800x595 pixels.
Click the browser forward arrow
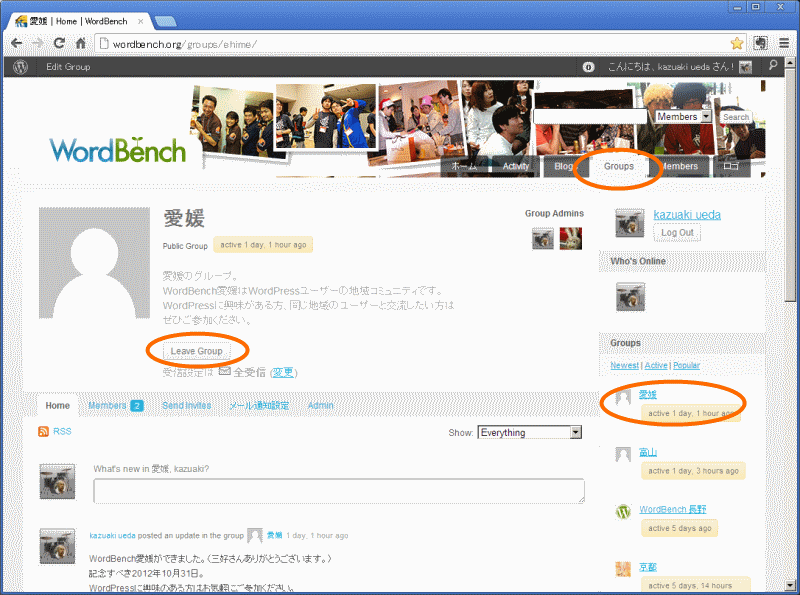pyautogui.click(x=37, y=43)
